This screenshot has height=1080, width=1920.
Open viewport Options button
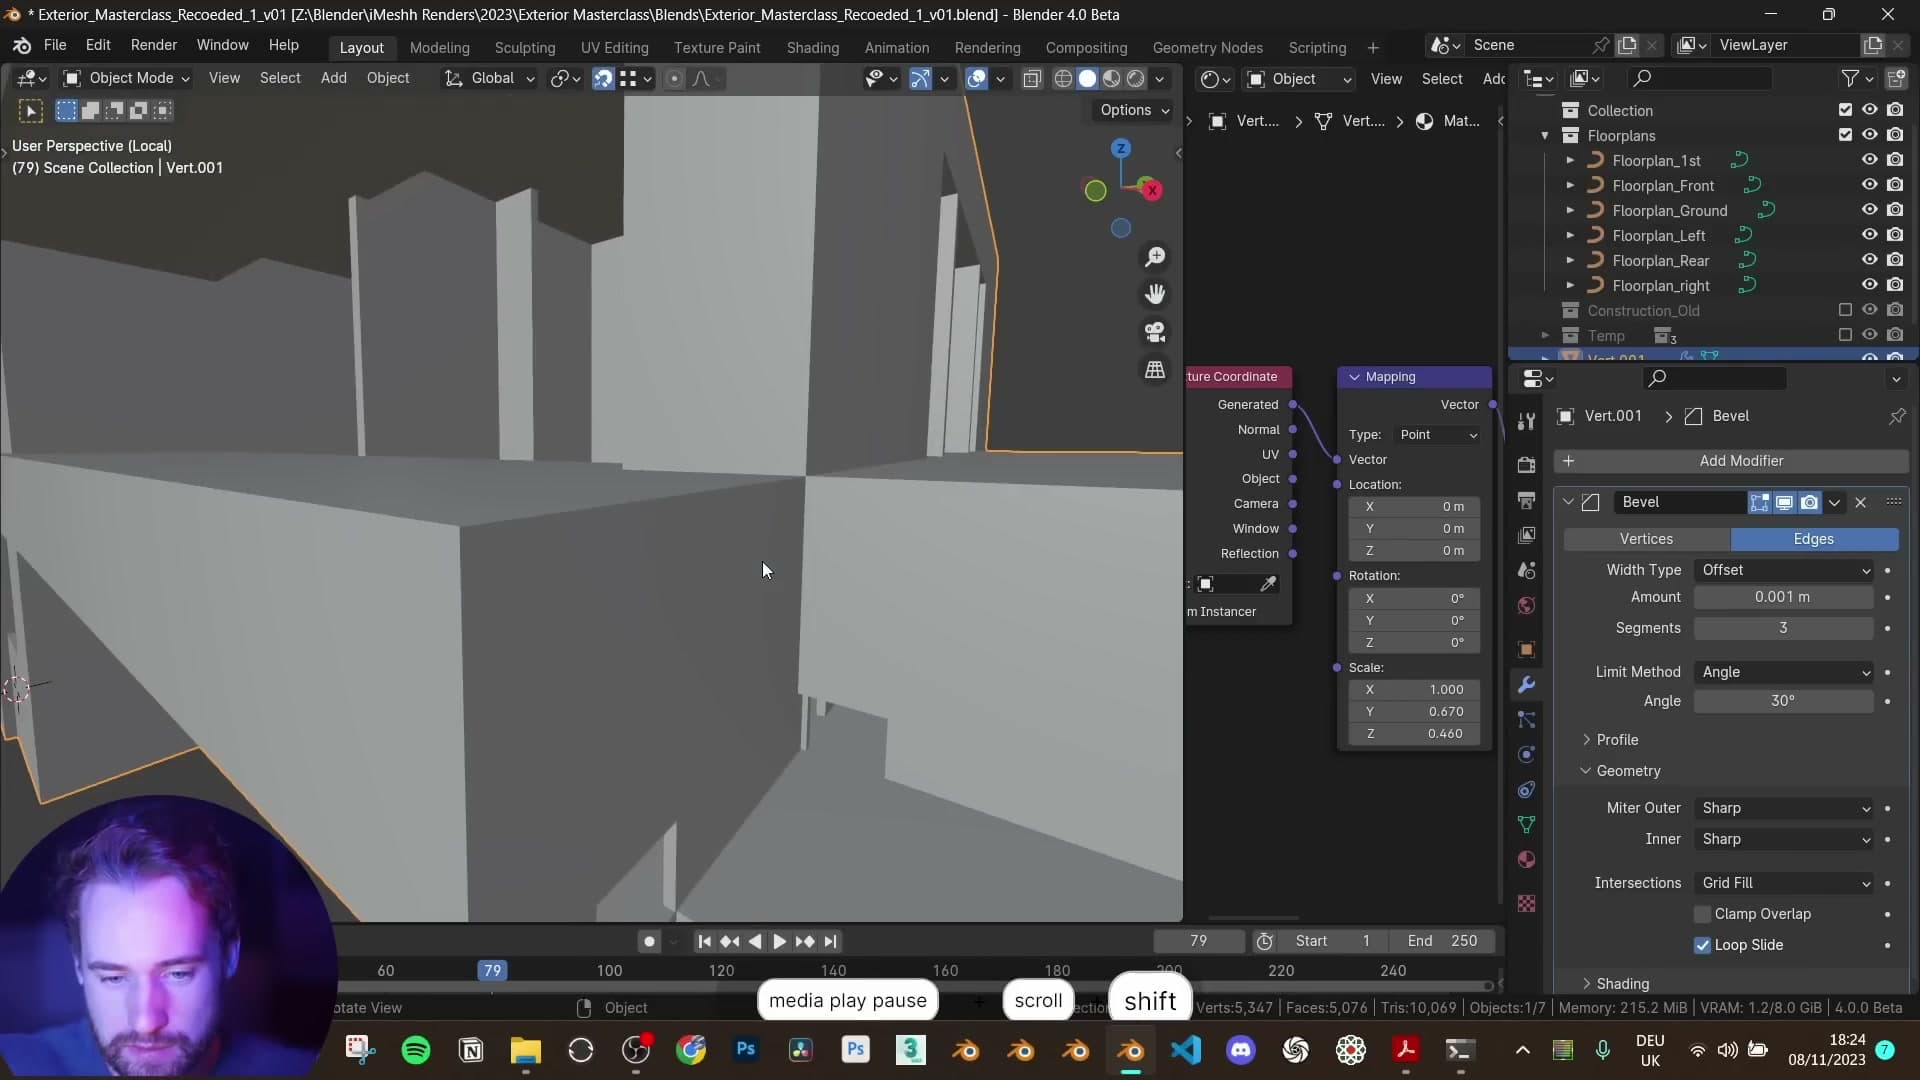[1135, 110]
